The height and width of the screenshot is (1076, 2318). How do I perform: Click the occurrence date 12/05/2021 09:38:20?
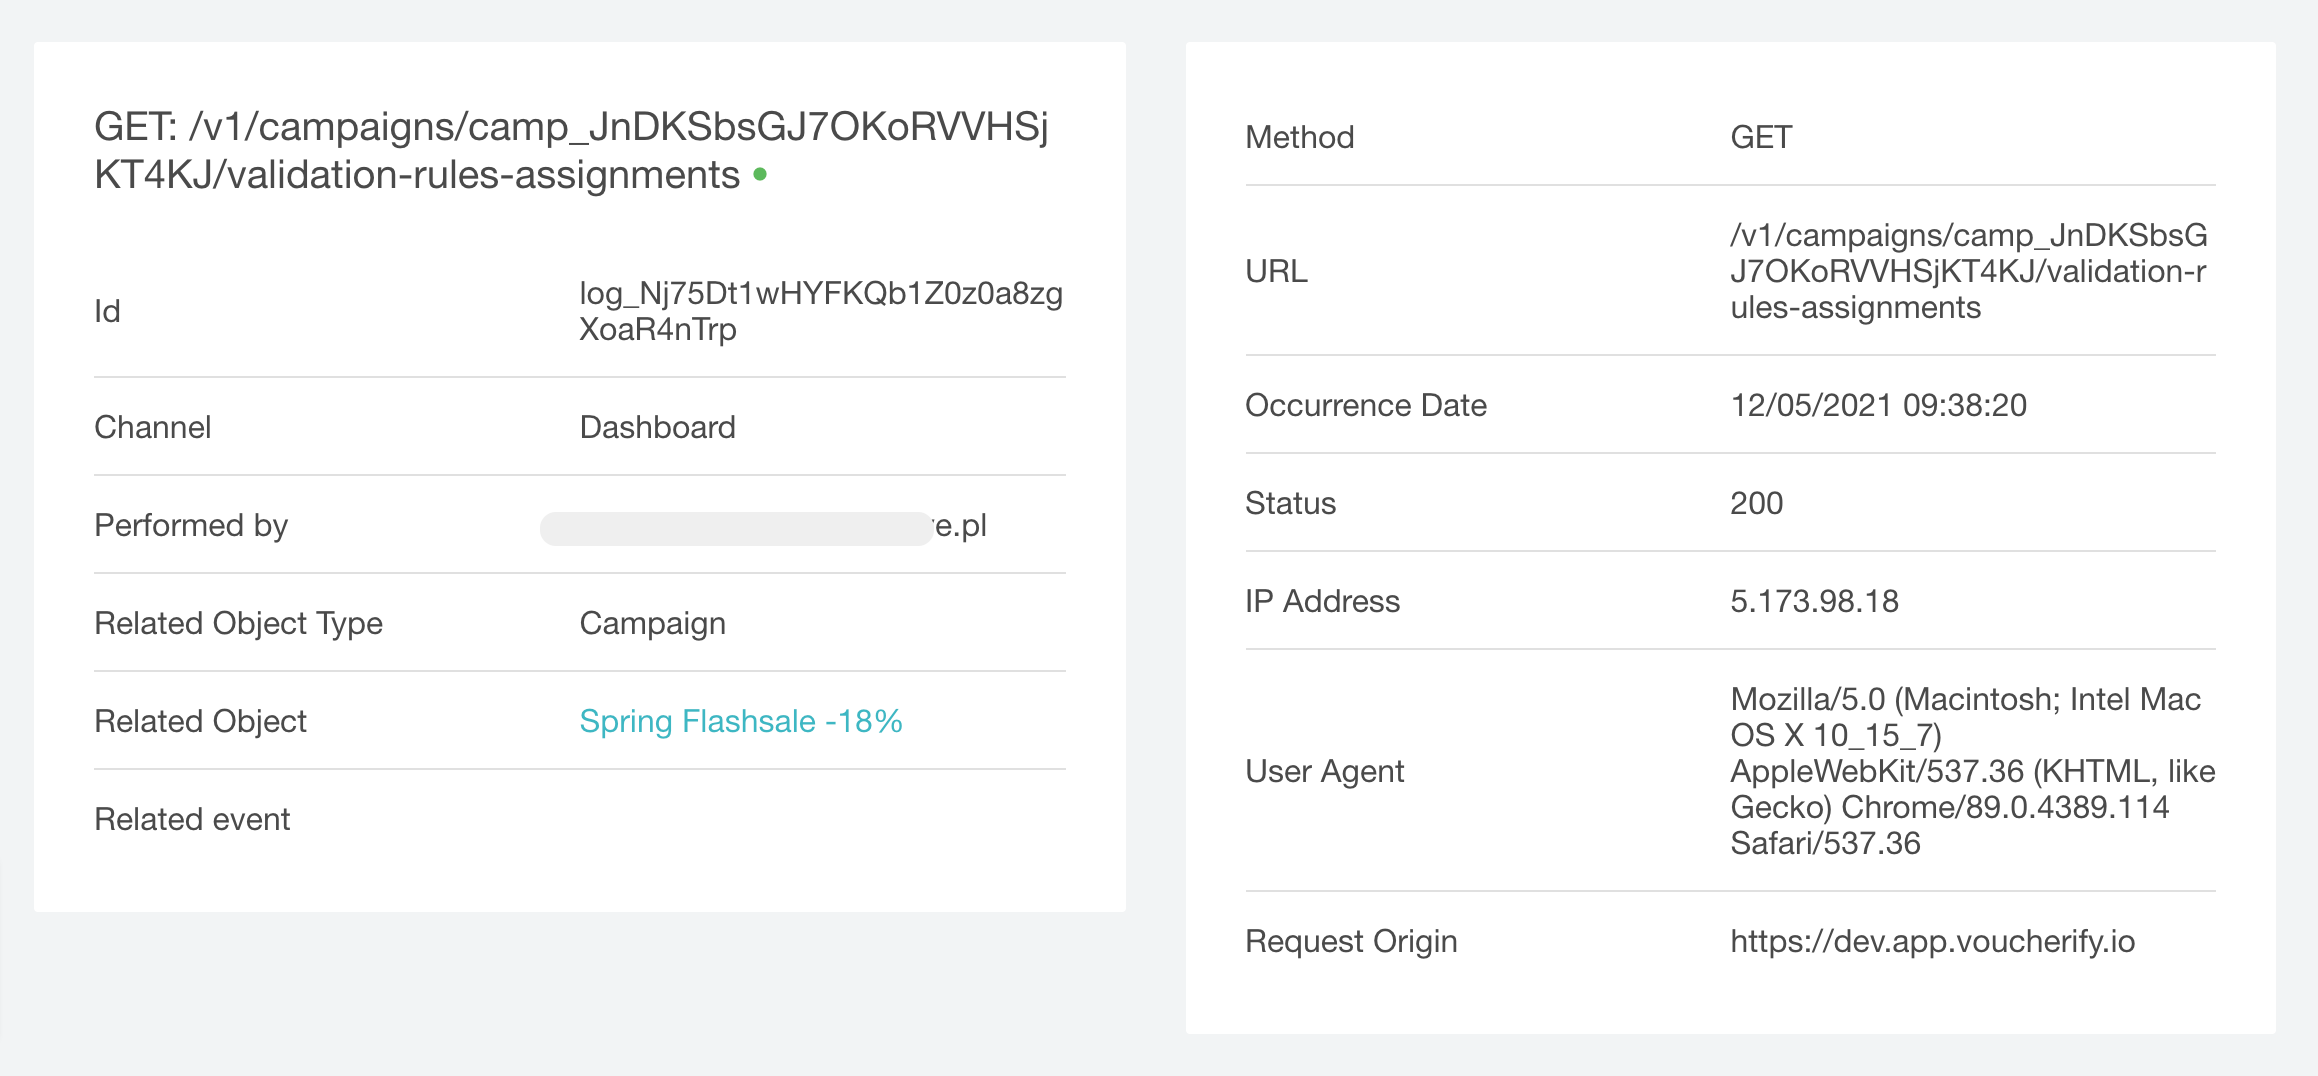coord(1878,405)
